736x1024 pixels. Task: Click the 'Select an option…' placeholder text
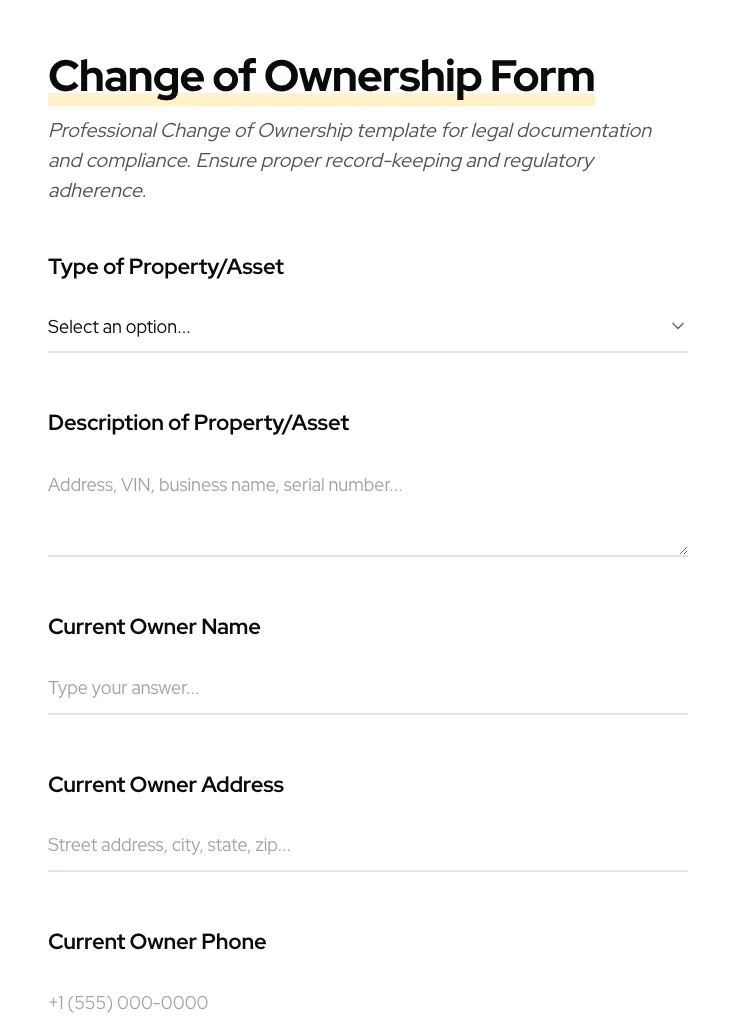pyautogui.click(x=119, y=327)
